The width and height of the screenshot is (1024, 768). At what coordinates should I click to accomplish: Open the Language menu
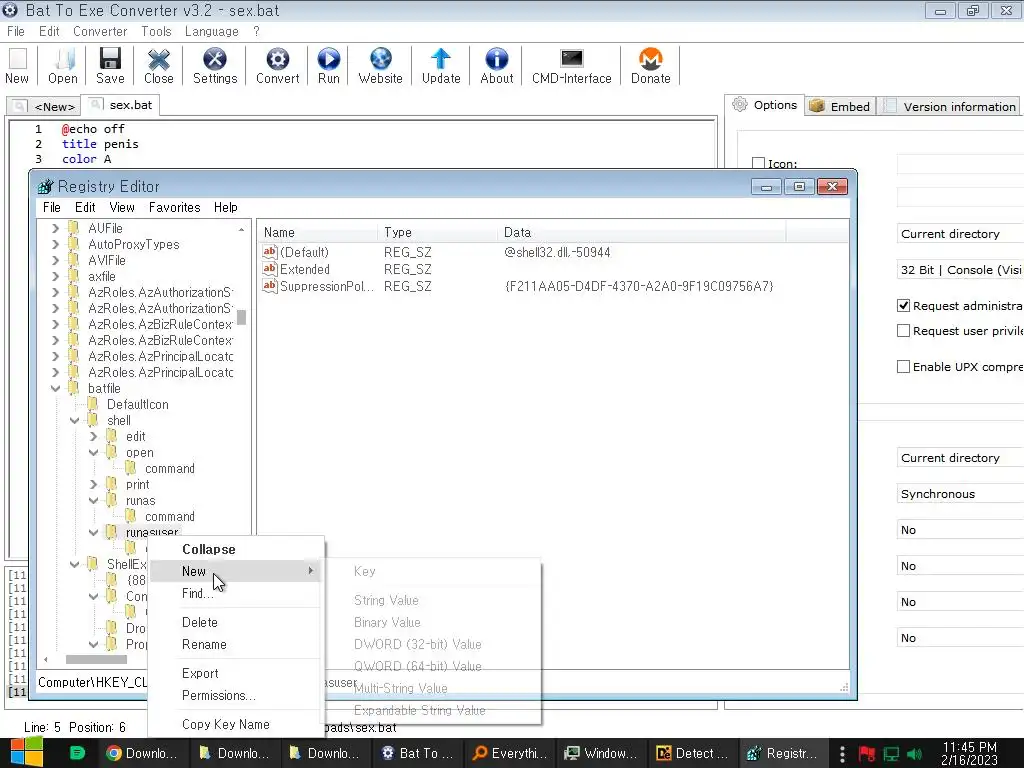(212, 31)
